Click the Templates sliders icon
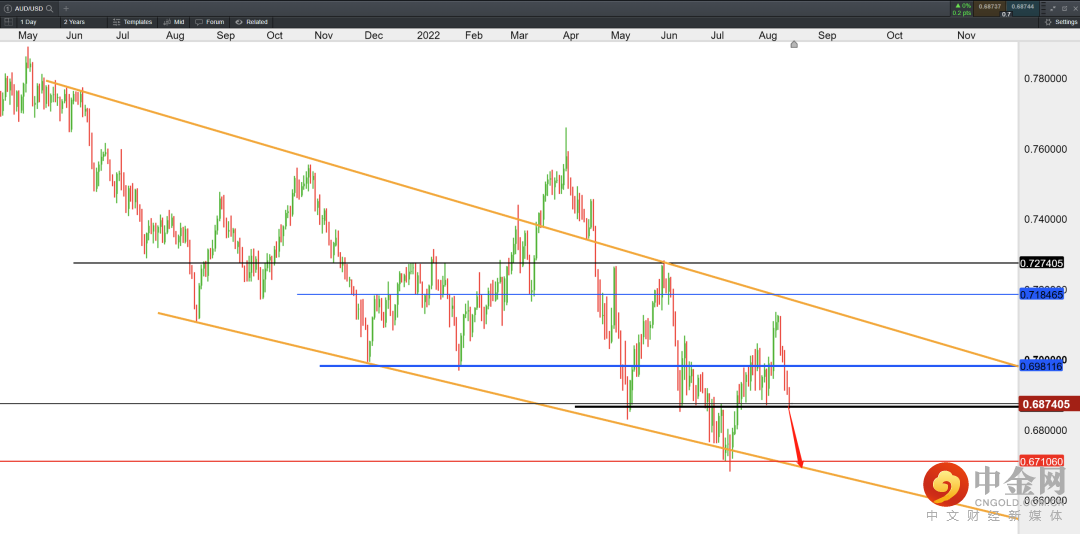Viewport: 1080px width, 534px height. click(x=116, y=22)
